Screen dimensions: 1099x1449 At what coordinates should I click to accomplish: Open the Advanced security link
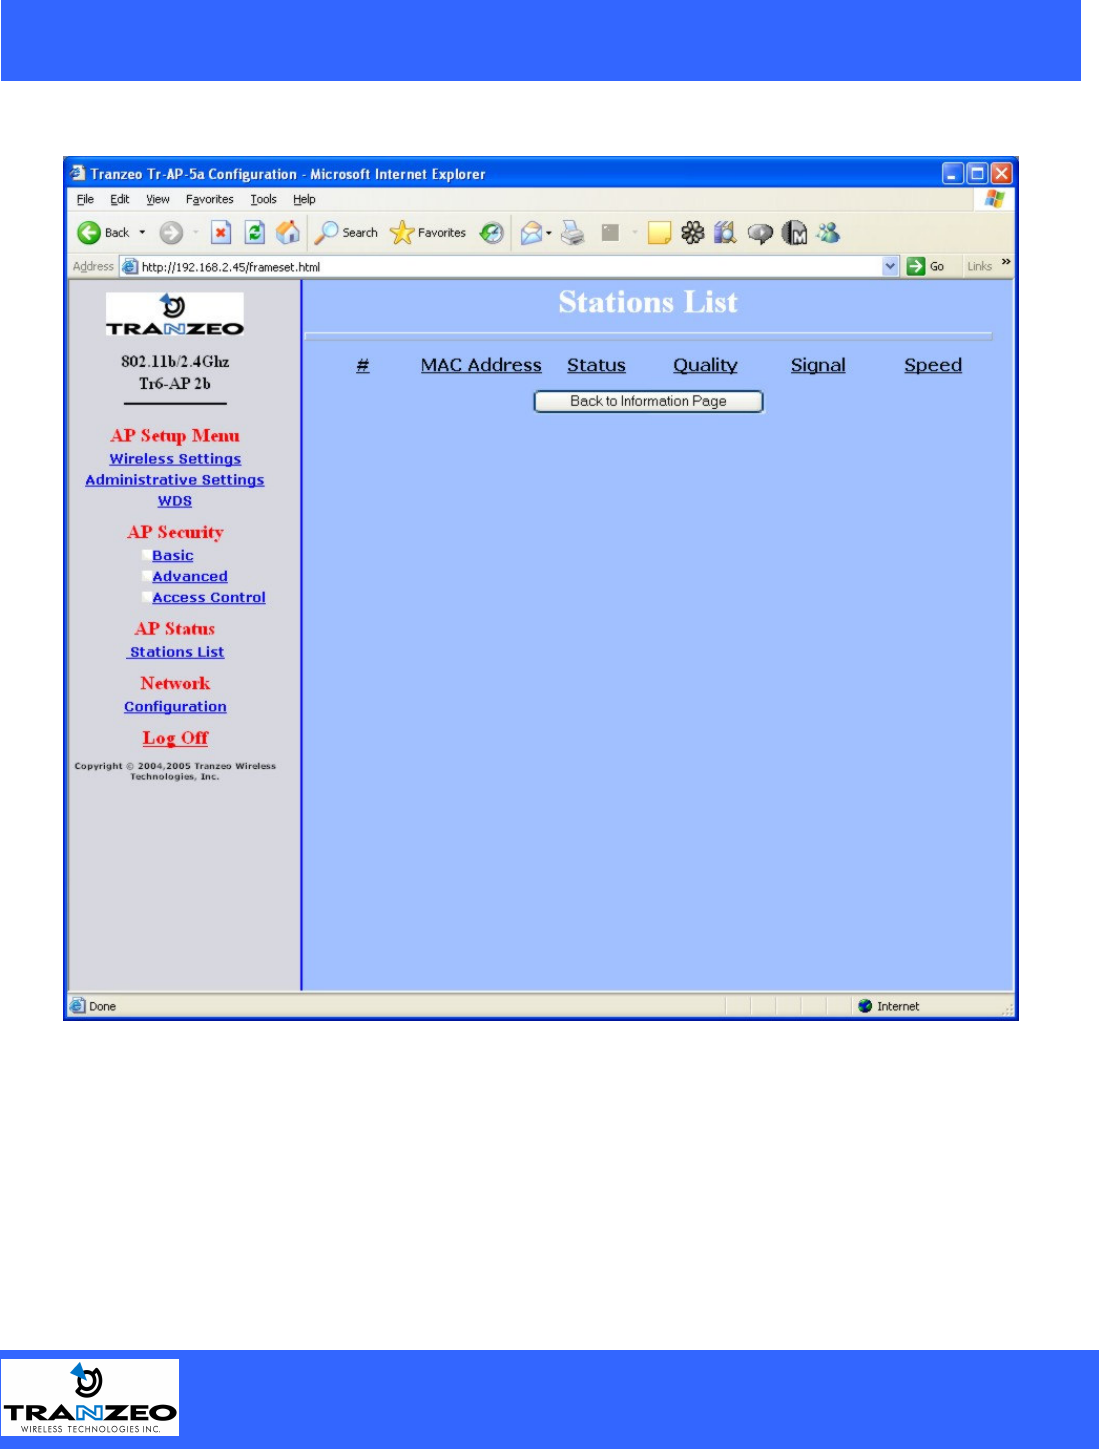coord(190,576)
